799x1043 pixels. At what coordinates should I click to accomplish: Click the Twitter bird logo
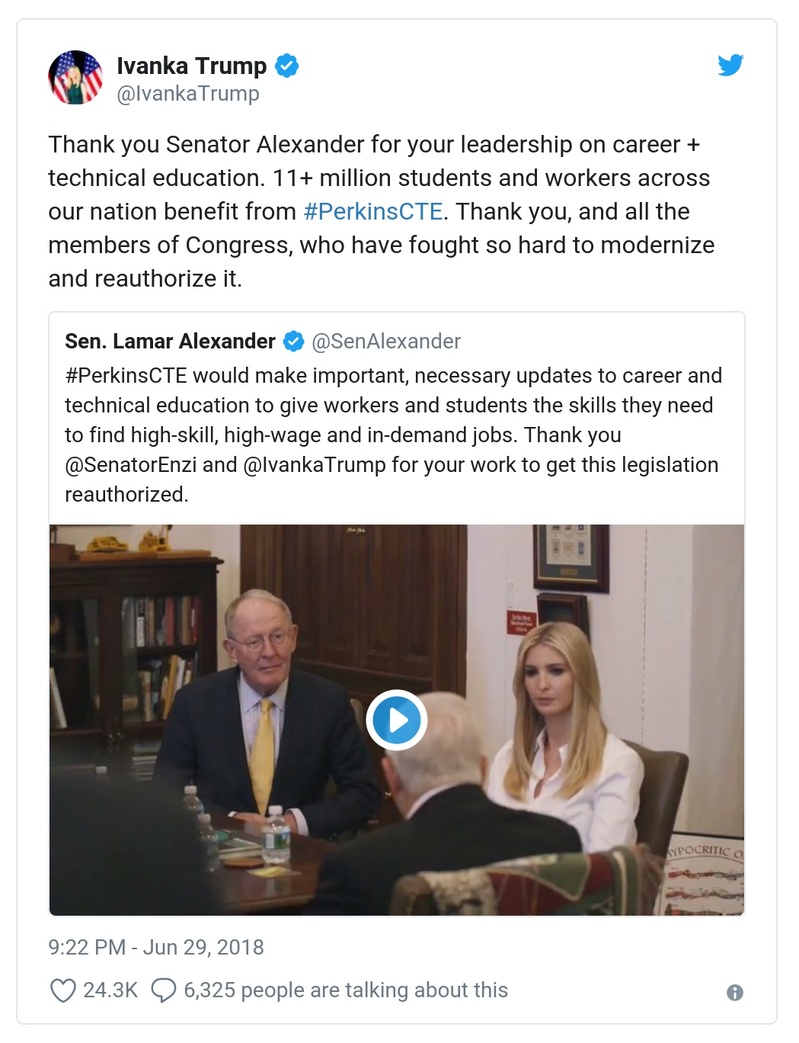tap(731, 66)
